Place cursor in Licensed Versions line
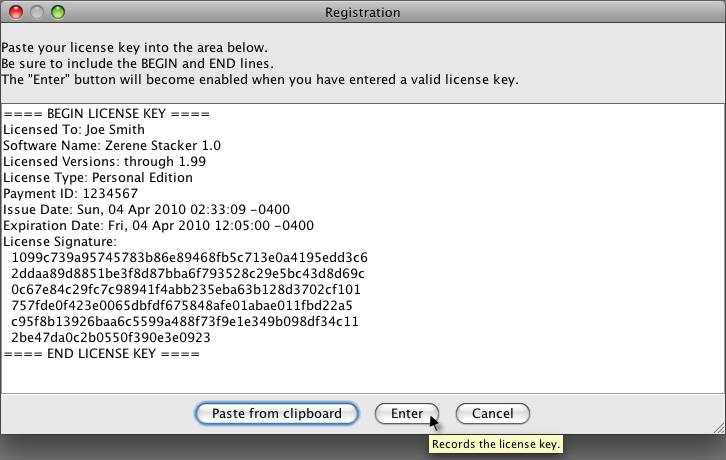 pos(106,162)
